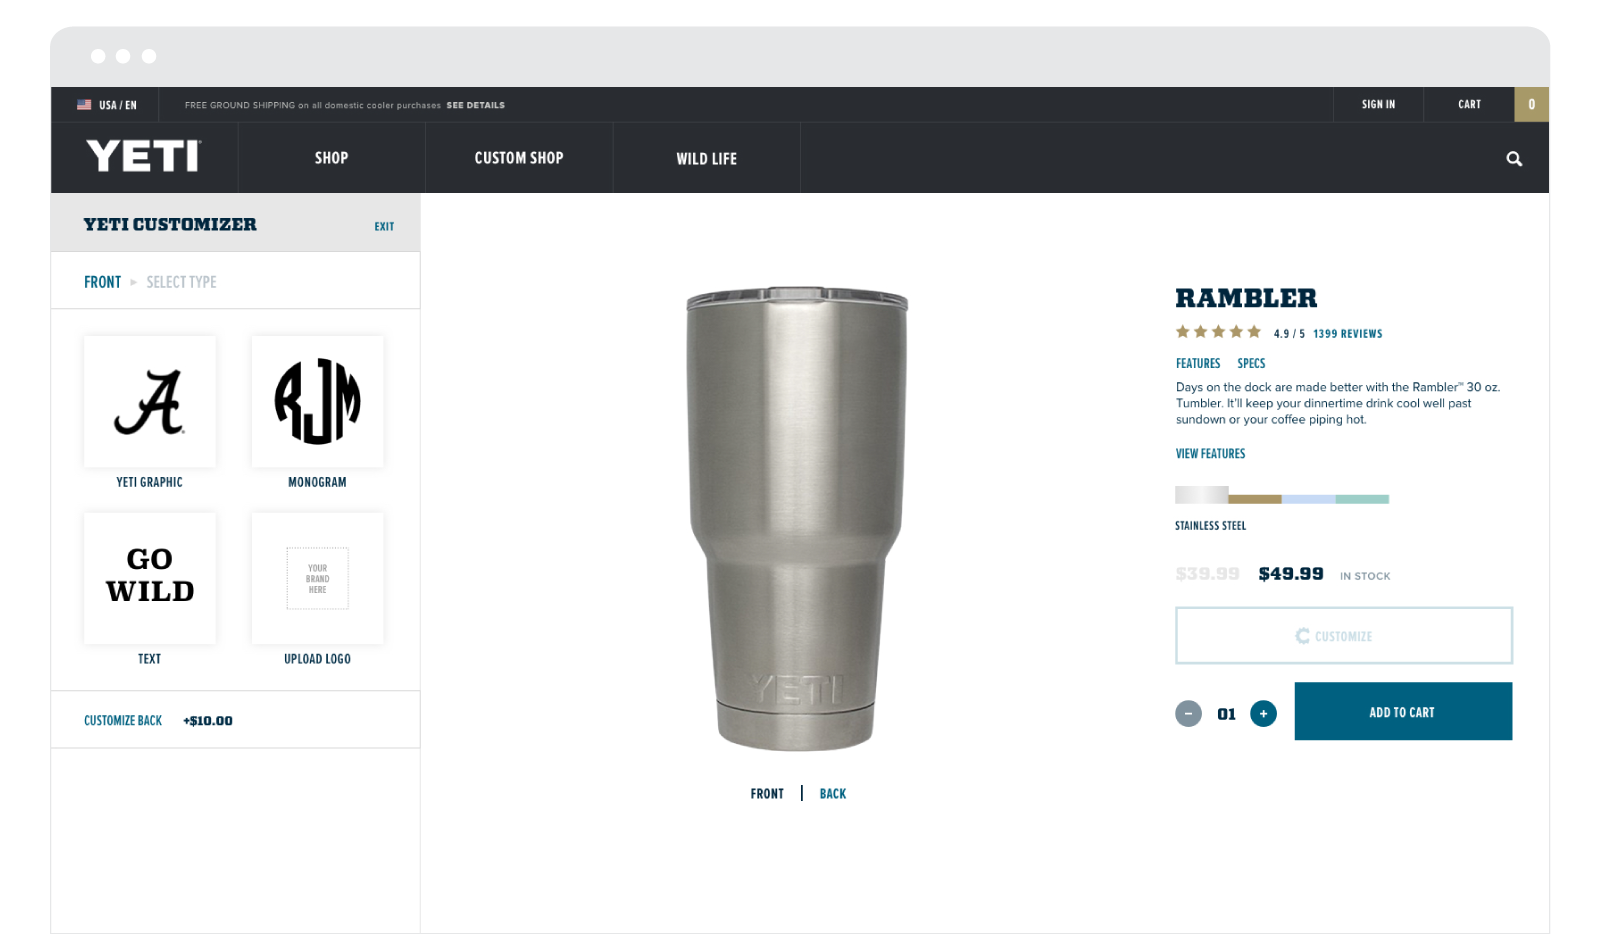The image size is (1600, 934).
Task: Click Sign In
Action: coord(1378,105)
